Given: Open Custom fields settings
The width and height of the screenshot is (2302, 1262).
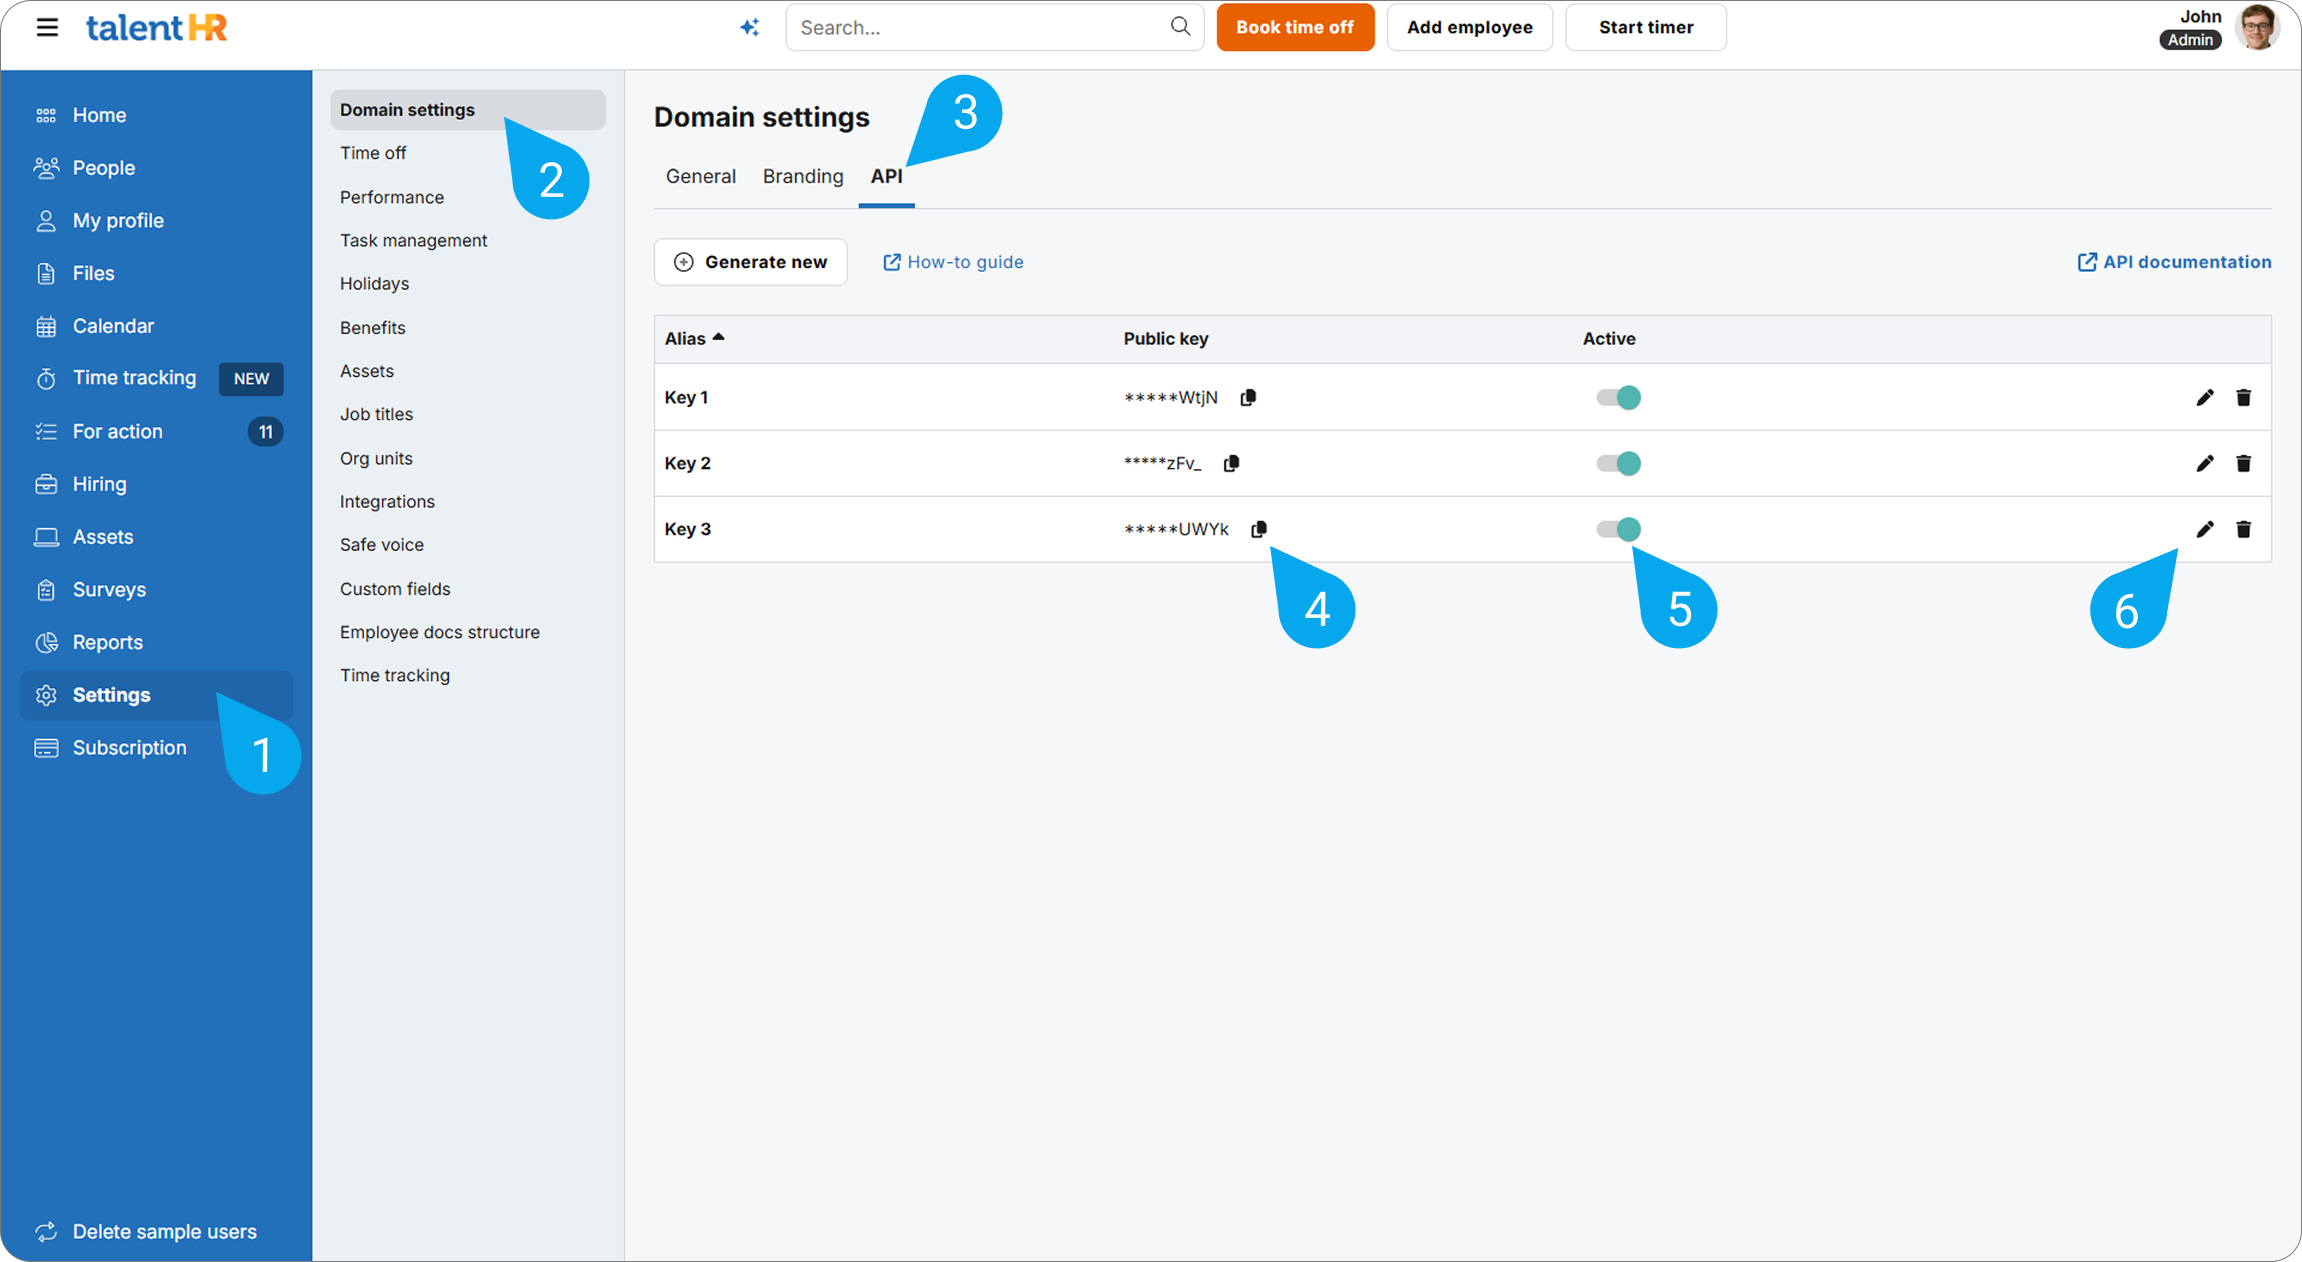Looking at the screenshot, I should 395,589.
